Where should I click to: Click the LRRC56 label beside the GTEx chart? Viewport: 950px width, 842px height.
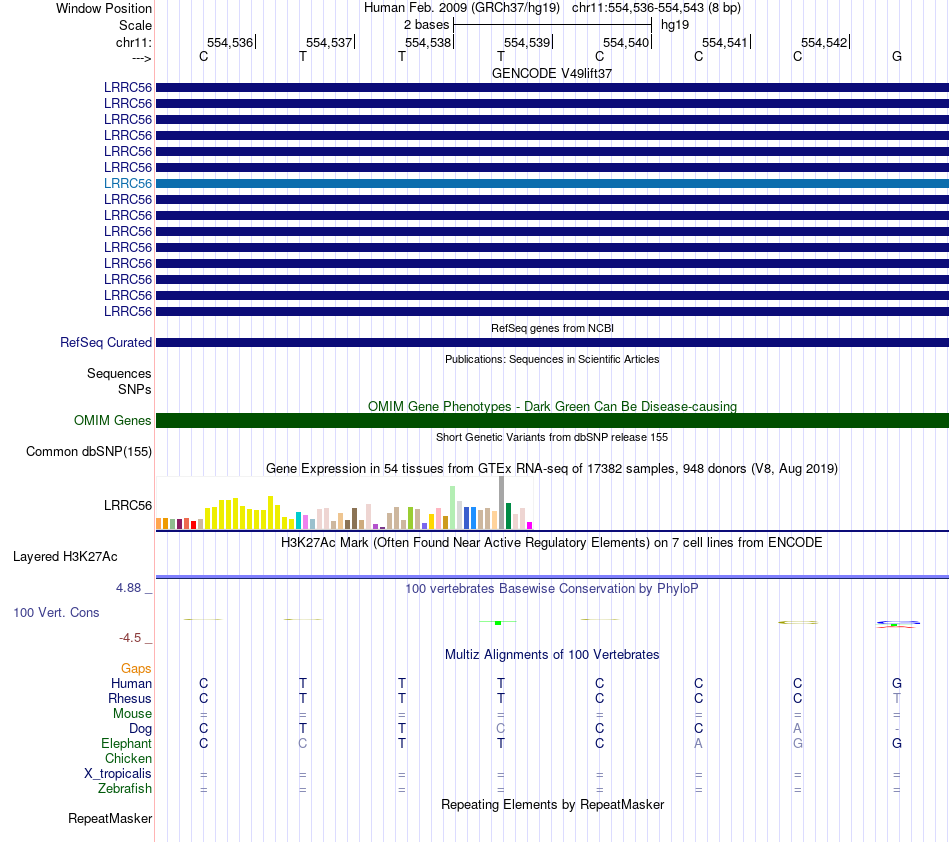click(x=128, y=505)
